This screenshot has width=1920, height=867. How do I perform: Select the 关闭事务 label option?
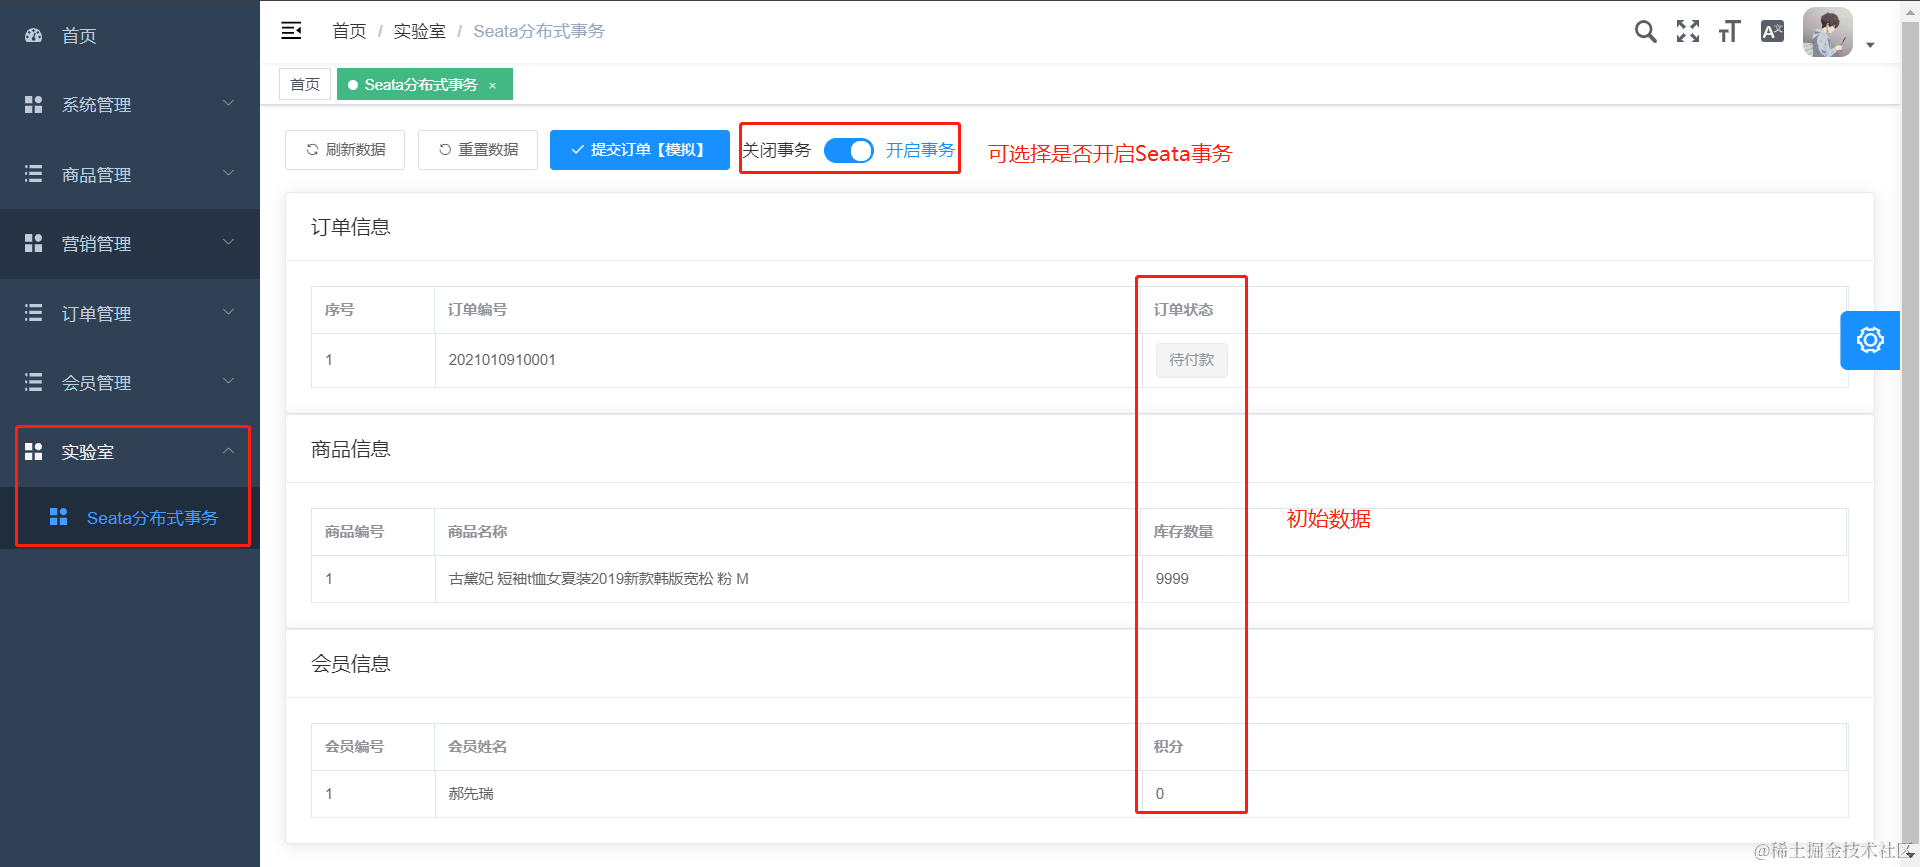tap(777, 150)
